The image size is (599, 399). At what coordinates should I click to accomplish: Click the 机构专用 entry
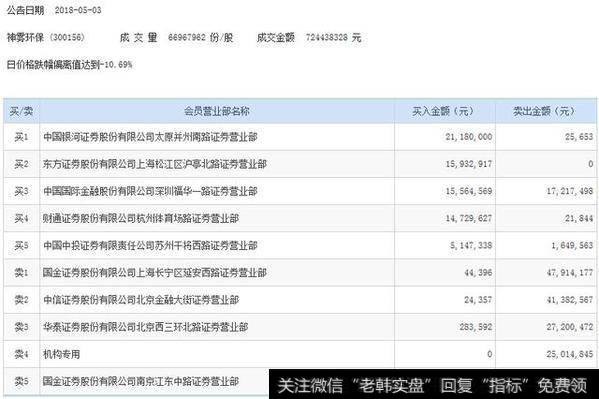pyautogui.click(x=61, y=354)
